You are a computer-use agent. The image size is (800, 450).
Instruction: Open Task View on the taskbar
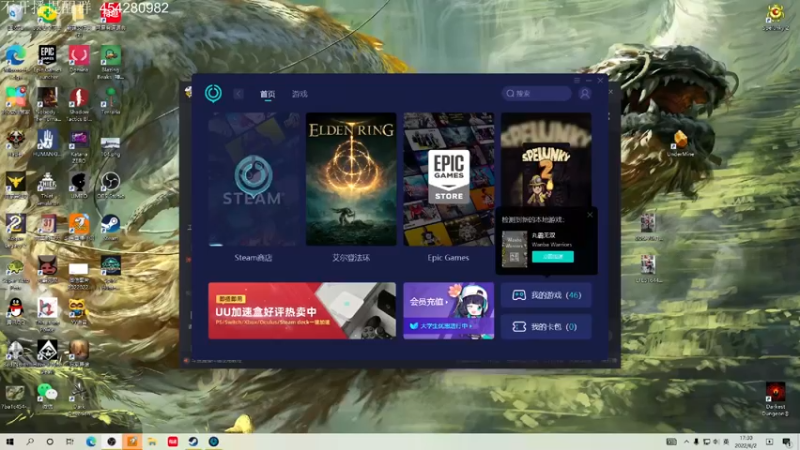(70, 441)
